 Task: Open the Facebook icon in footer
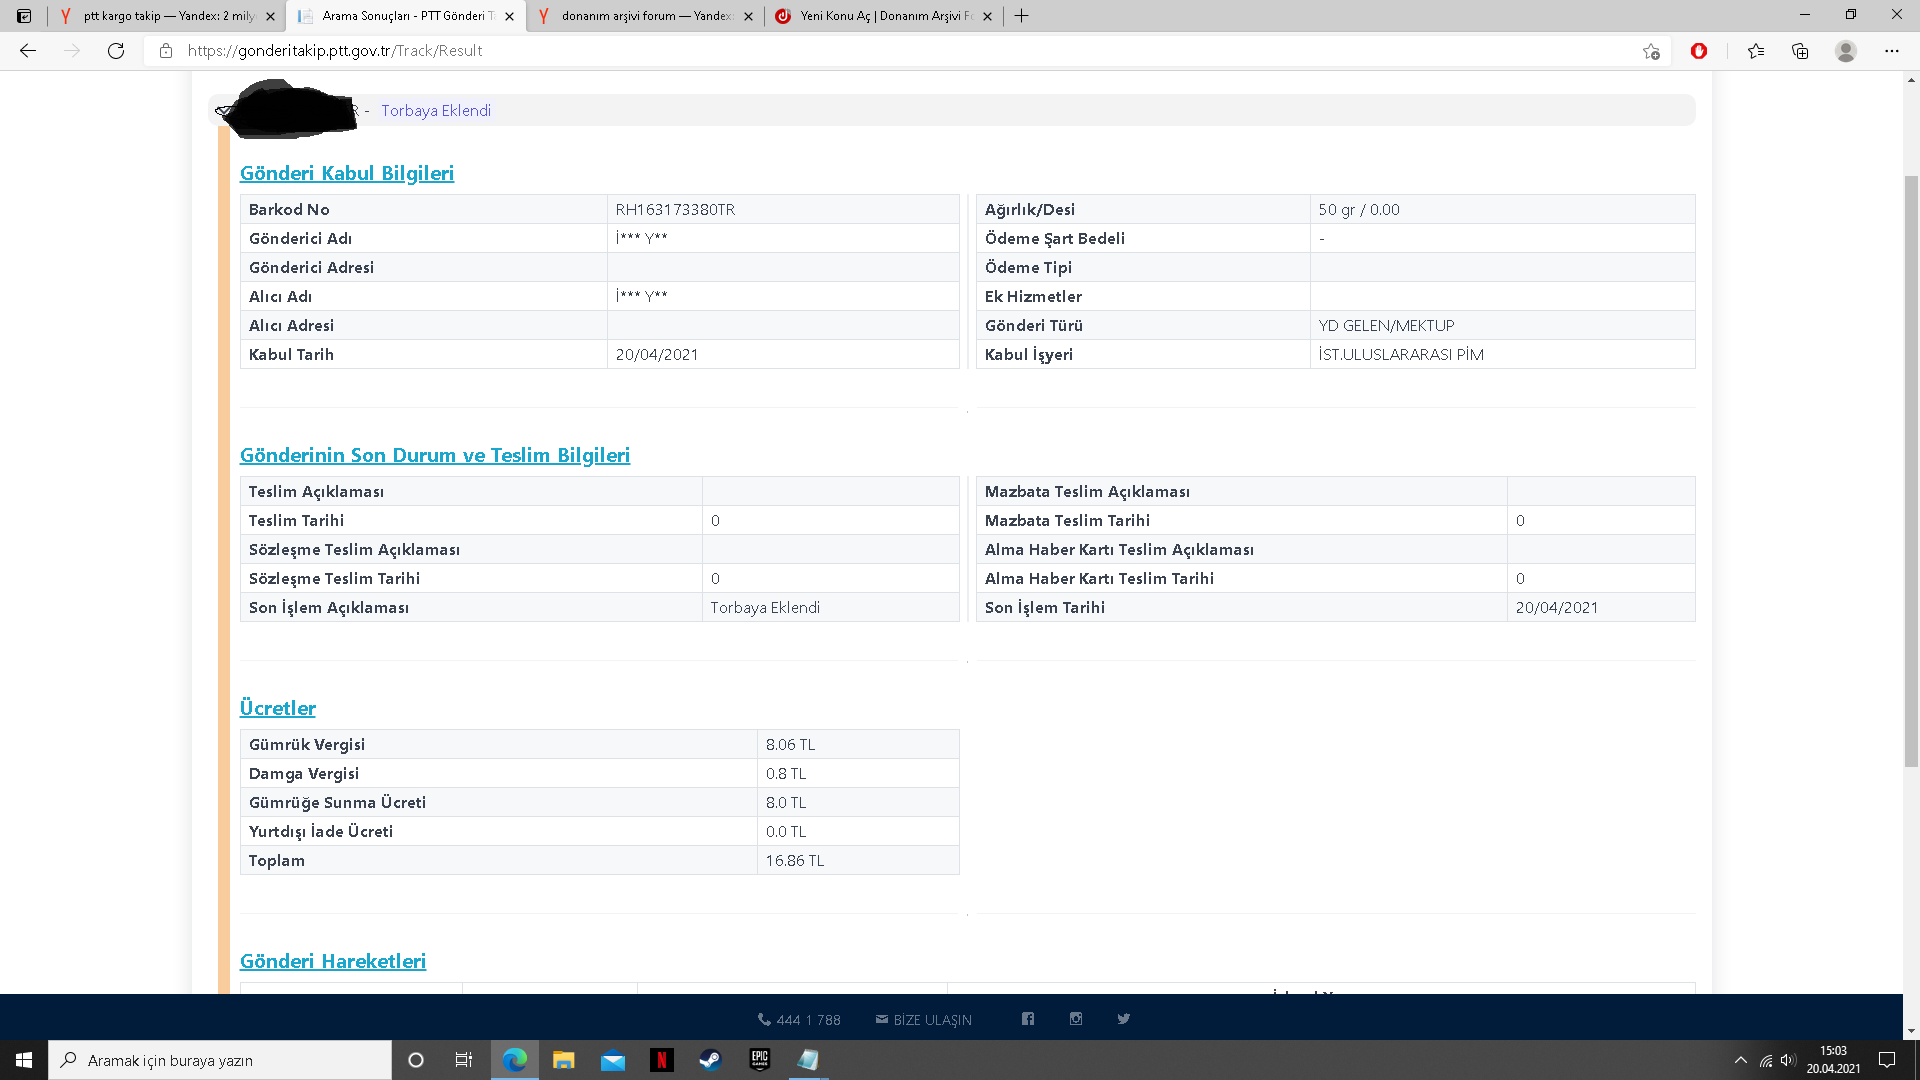(1028, 1019)
